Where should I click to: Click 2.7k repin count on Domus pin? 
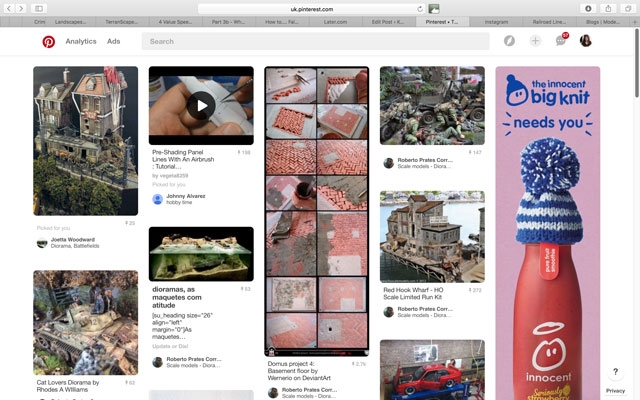click(x=359, y=364)
